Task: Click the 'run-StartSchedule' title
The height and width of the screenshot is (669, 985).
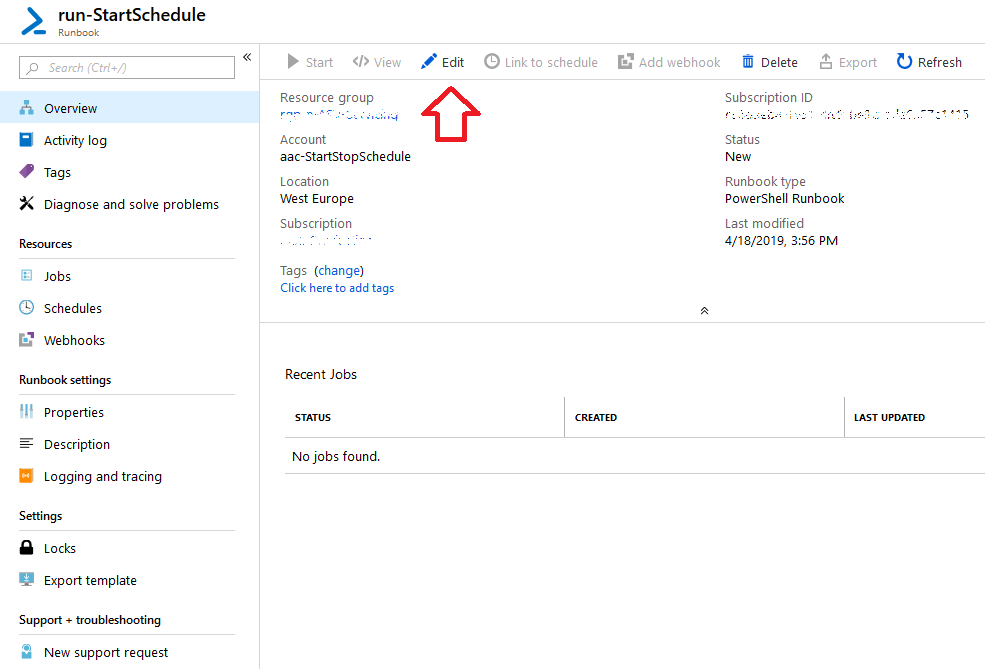Action: coord(132,14)
